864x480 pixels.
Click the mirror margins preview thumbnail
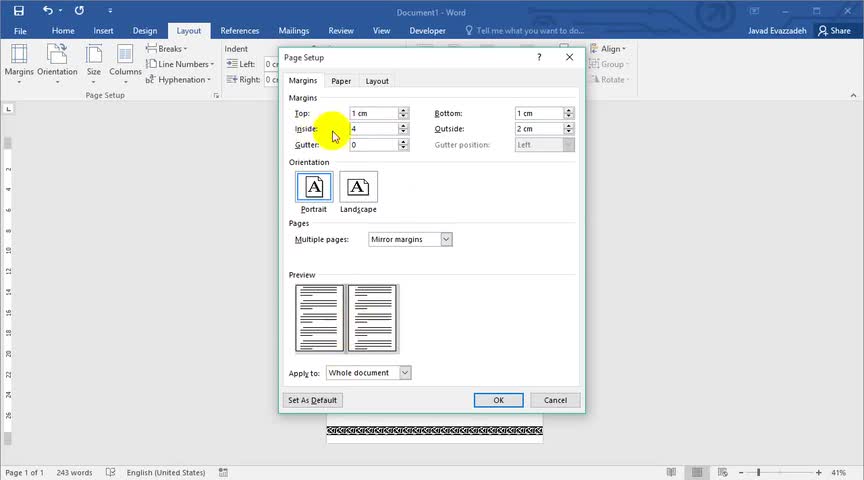346,319
